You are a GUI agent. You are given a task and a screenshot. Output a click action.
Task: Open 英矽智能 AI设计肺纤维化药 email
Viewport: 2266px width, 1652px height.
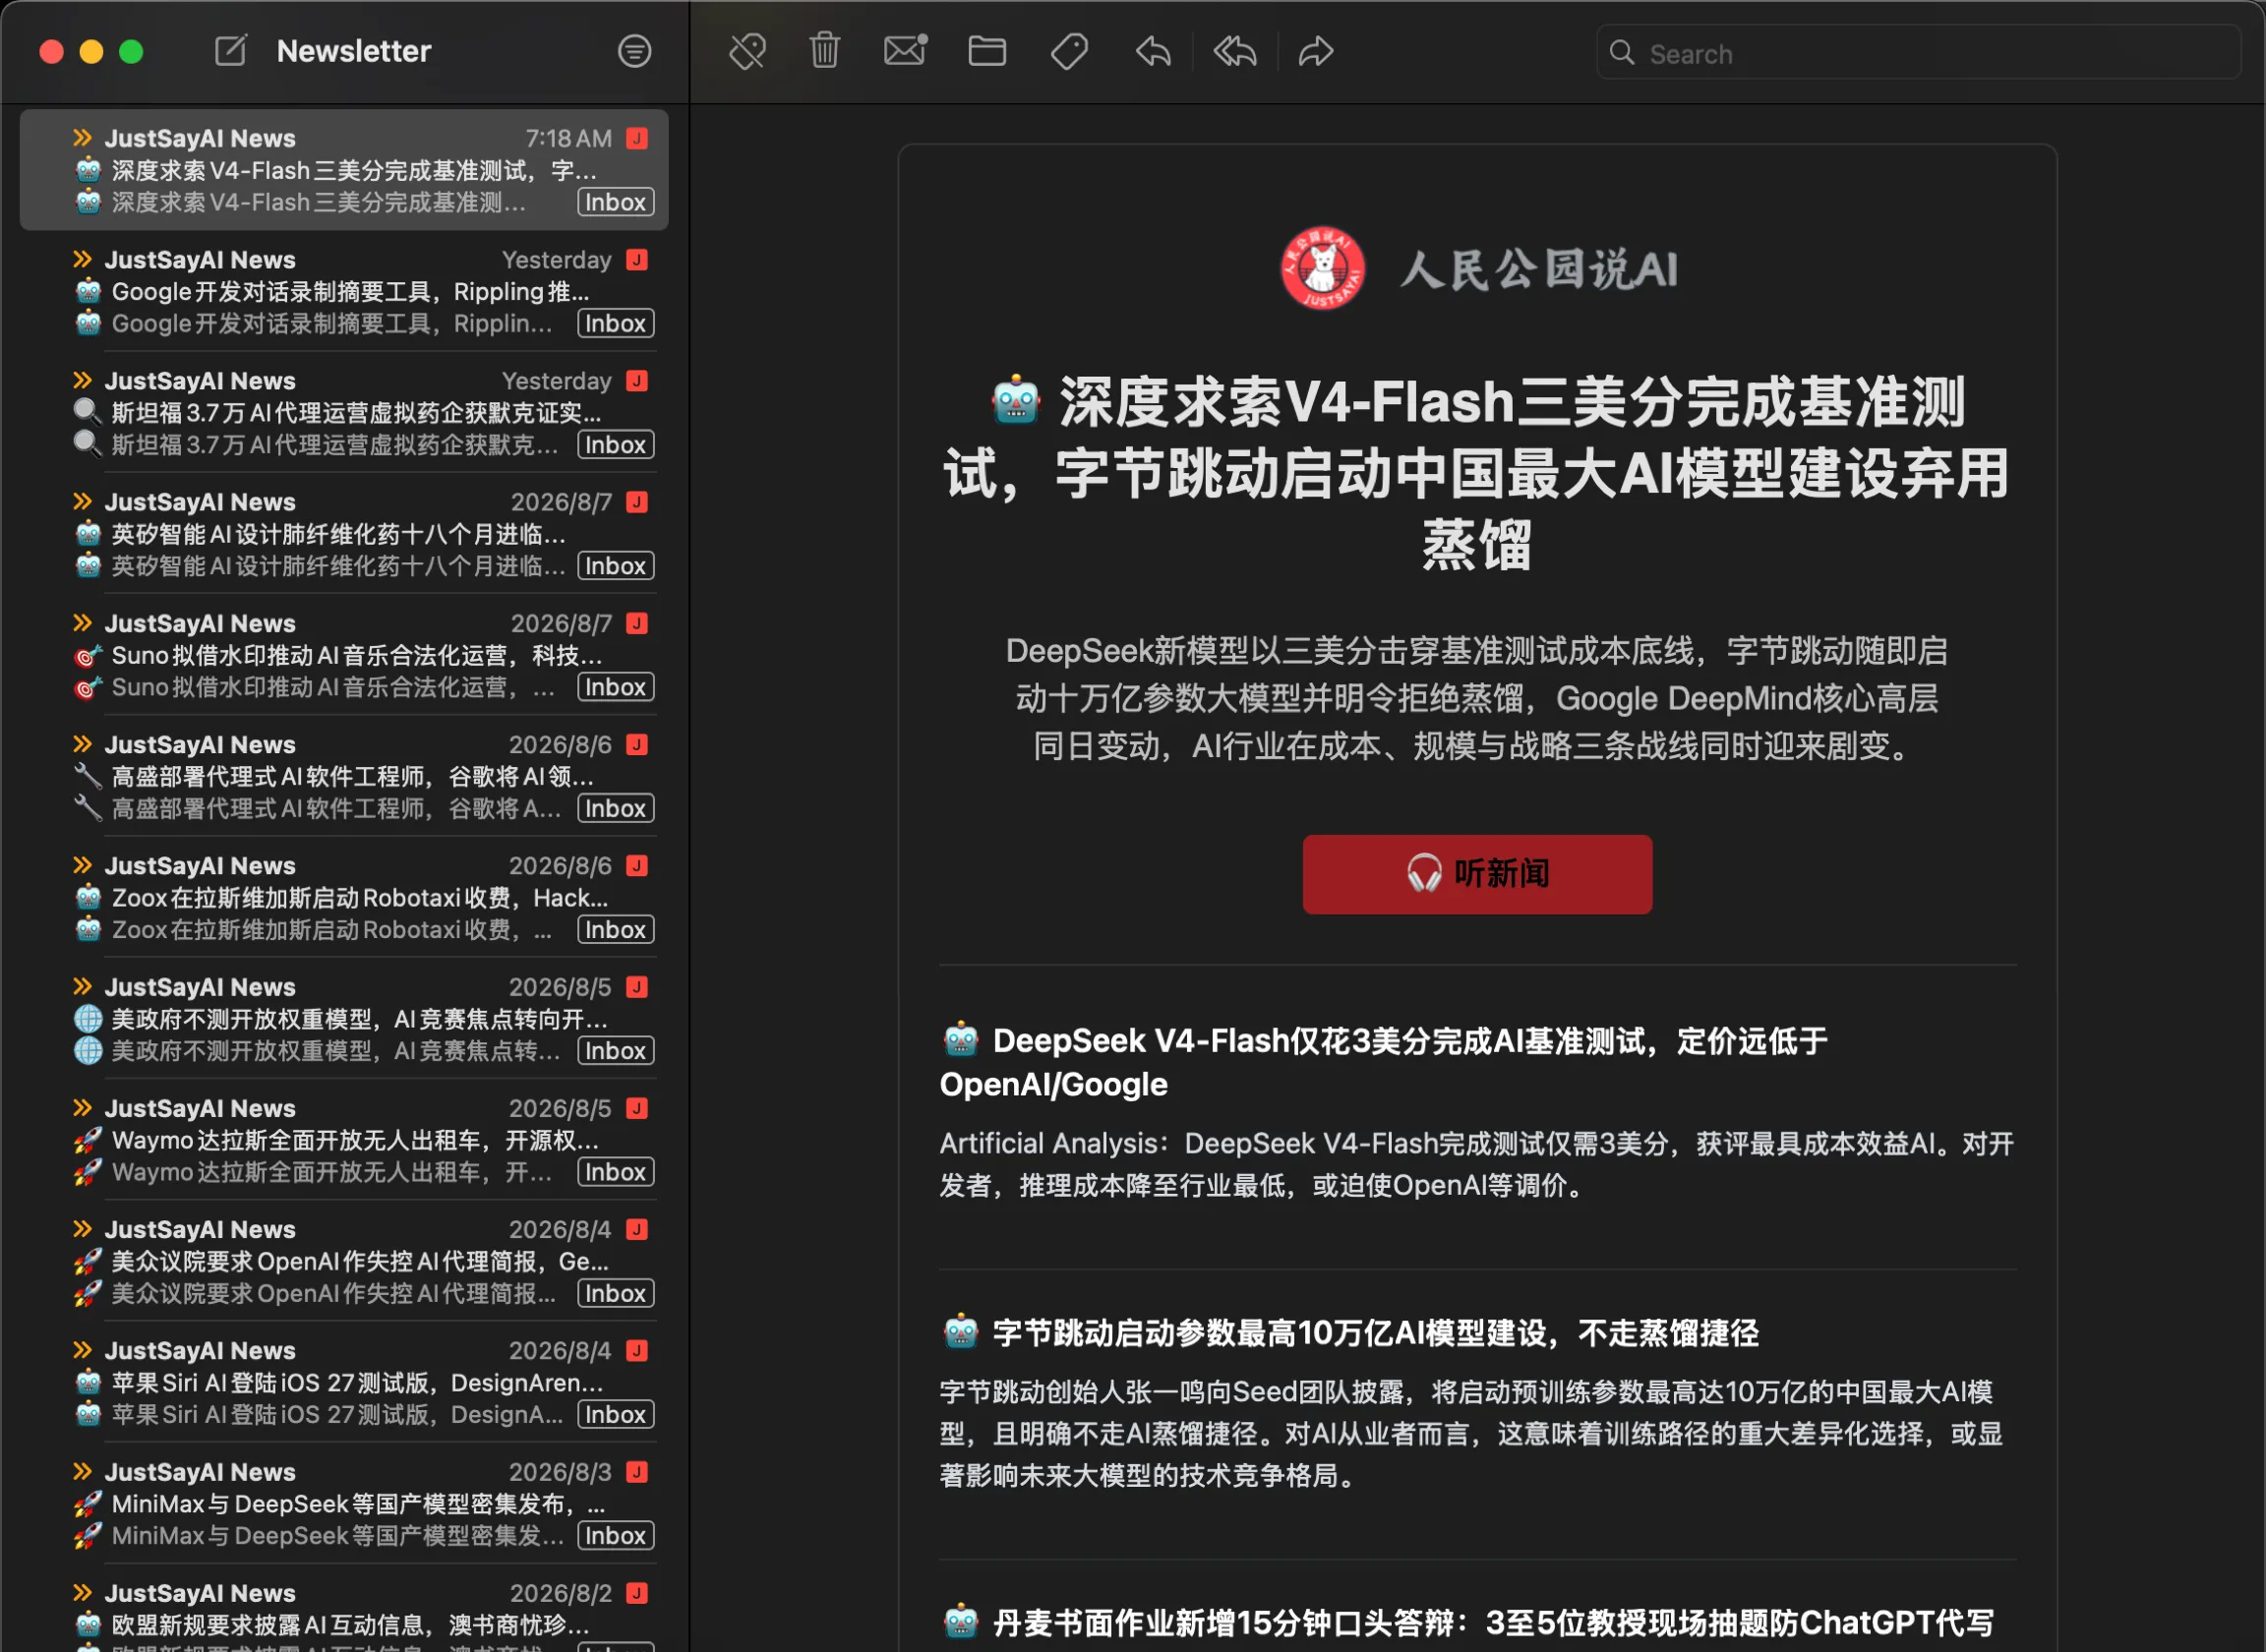coord(344,533)
